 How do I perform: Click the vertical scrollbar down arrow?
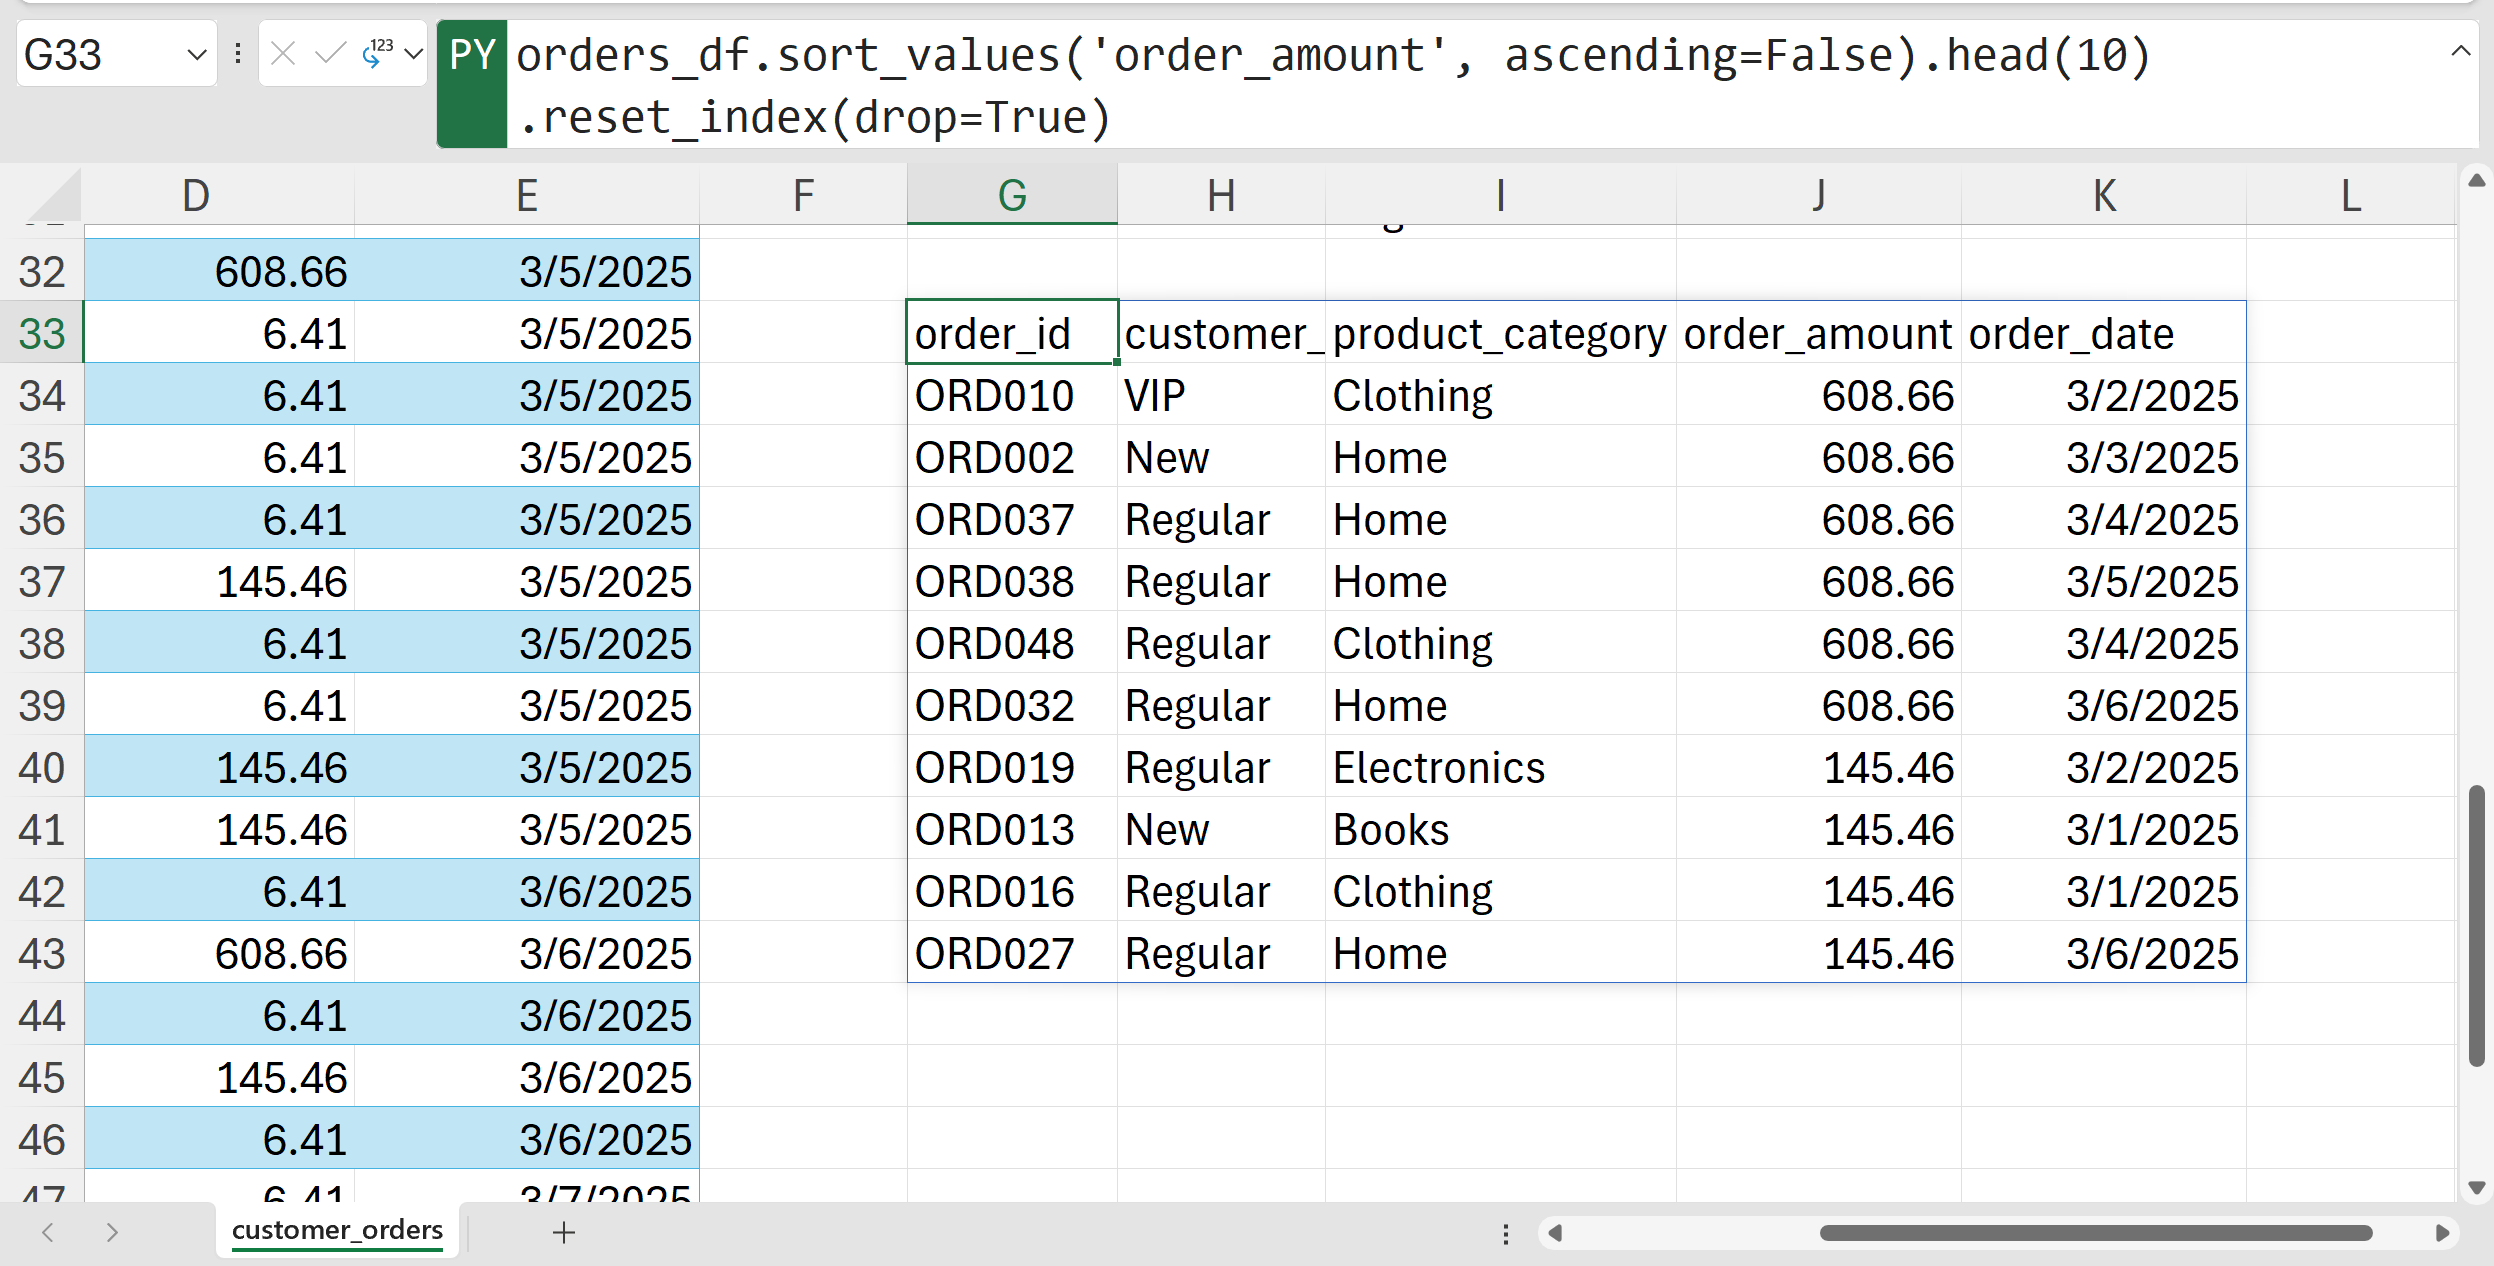coord(2476,1188)
